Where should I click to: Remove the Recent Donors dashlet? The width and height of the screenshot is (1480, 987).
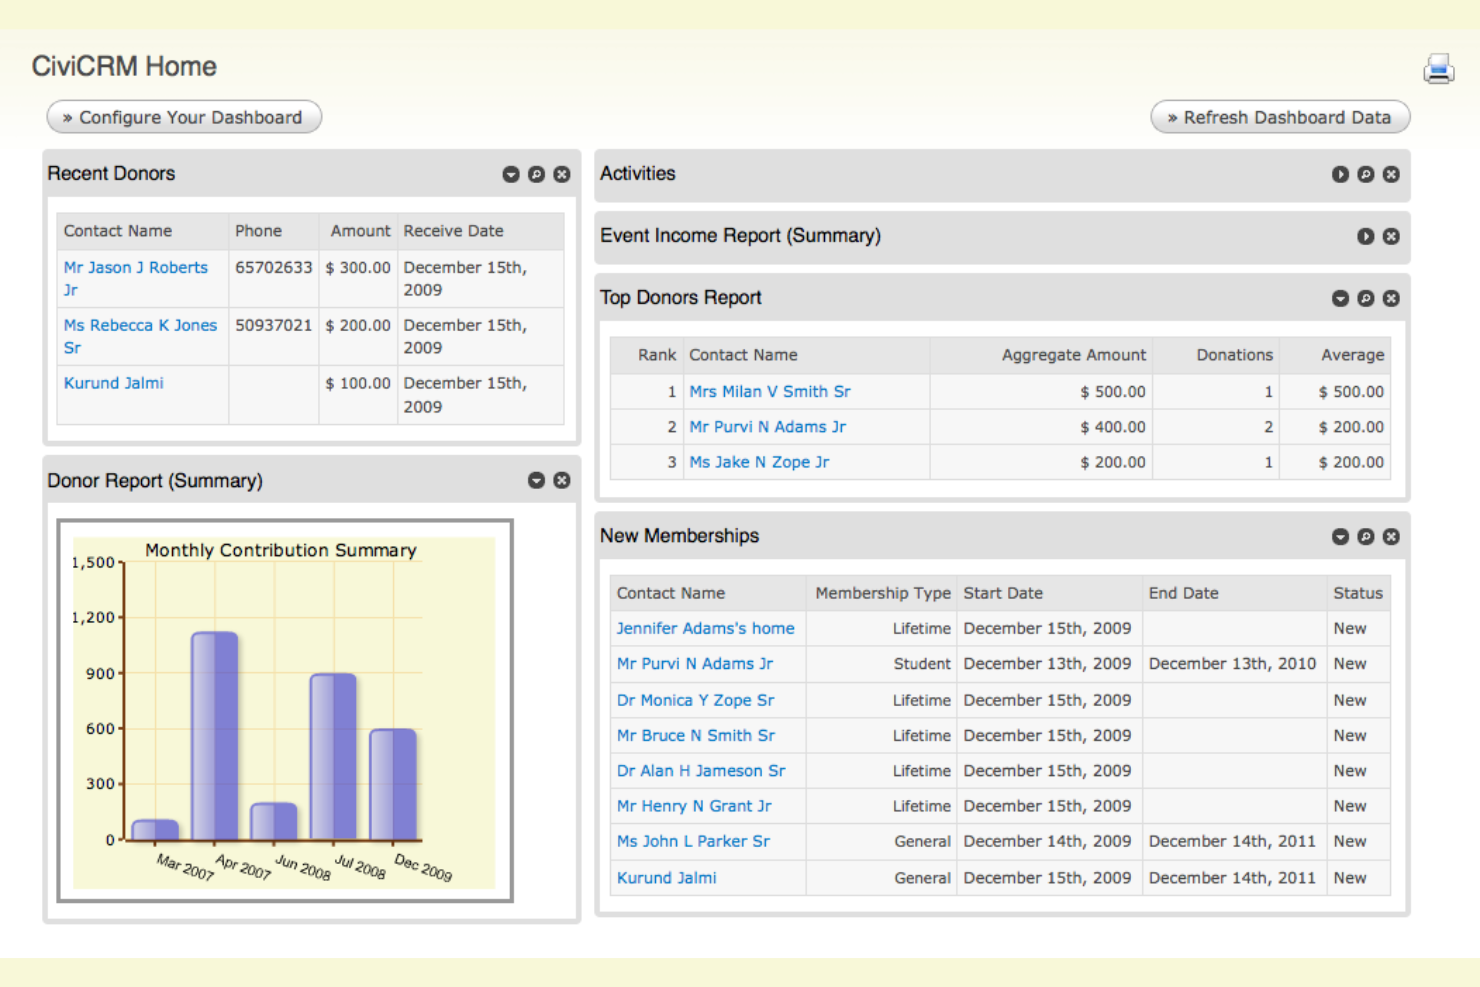pyautogui.click(x=562, y=174)
